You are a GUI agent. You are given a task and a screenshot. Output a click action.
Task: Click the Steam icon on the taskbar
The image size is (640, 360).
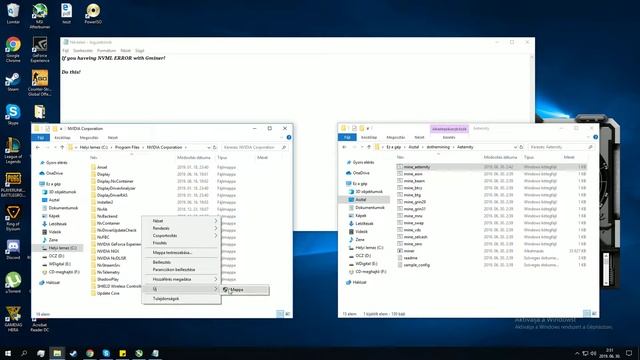73,353
